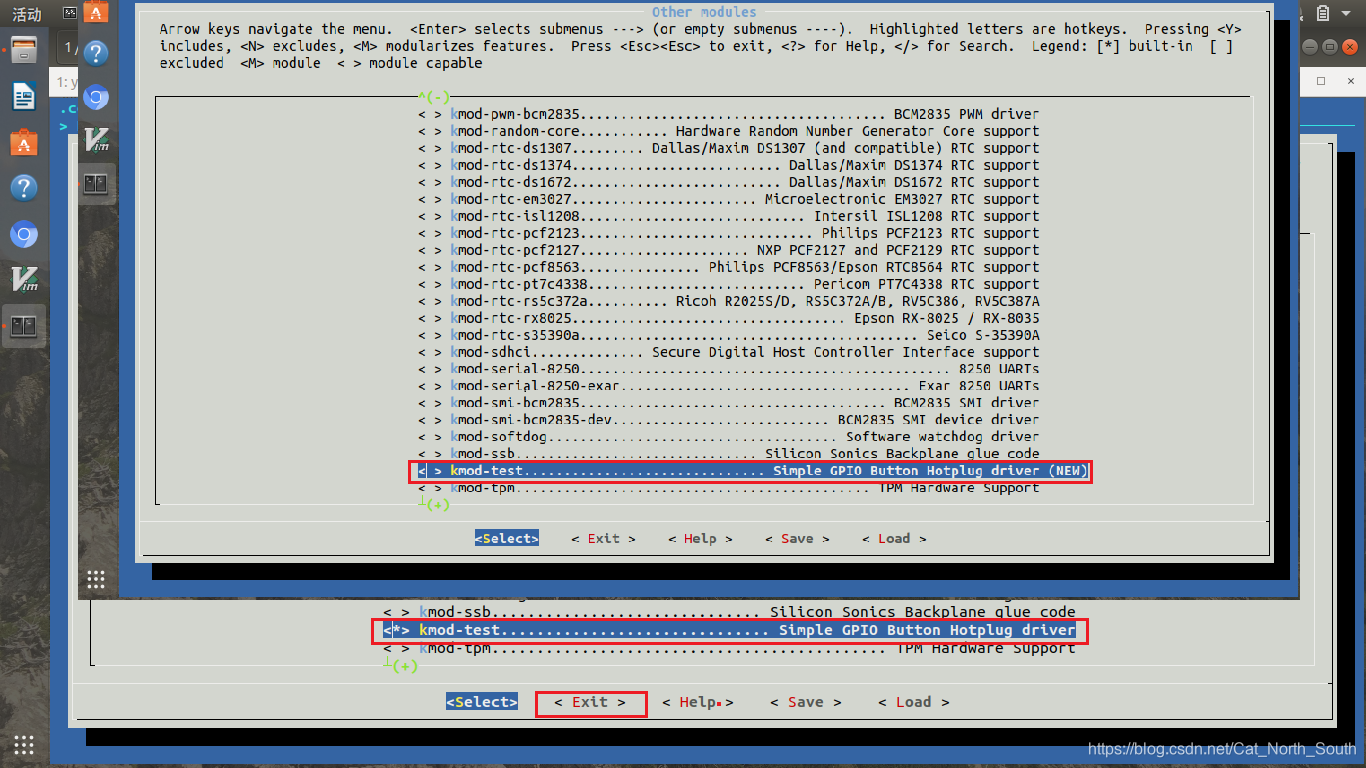
Task: Open Ubuntu Software in the outer dock
Action: coord(24,142)
